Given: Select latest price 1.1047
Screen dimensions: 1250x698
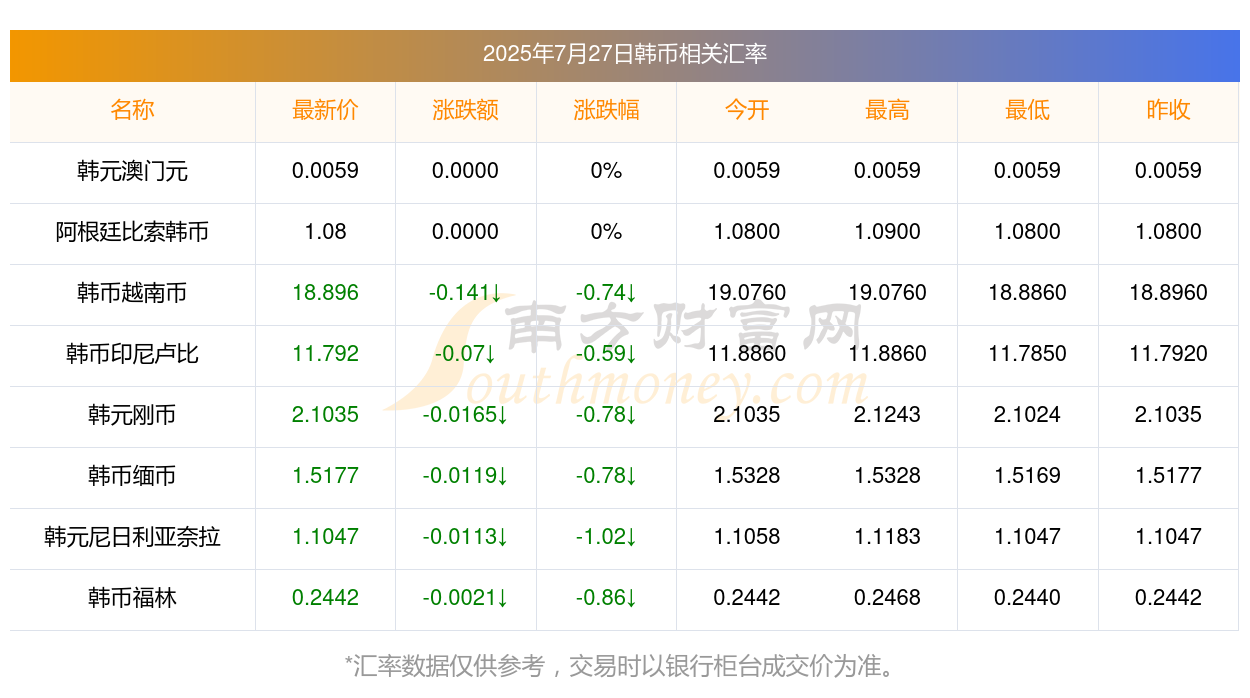Looking at the screenshot, I should coord(325,537).
